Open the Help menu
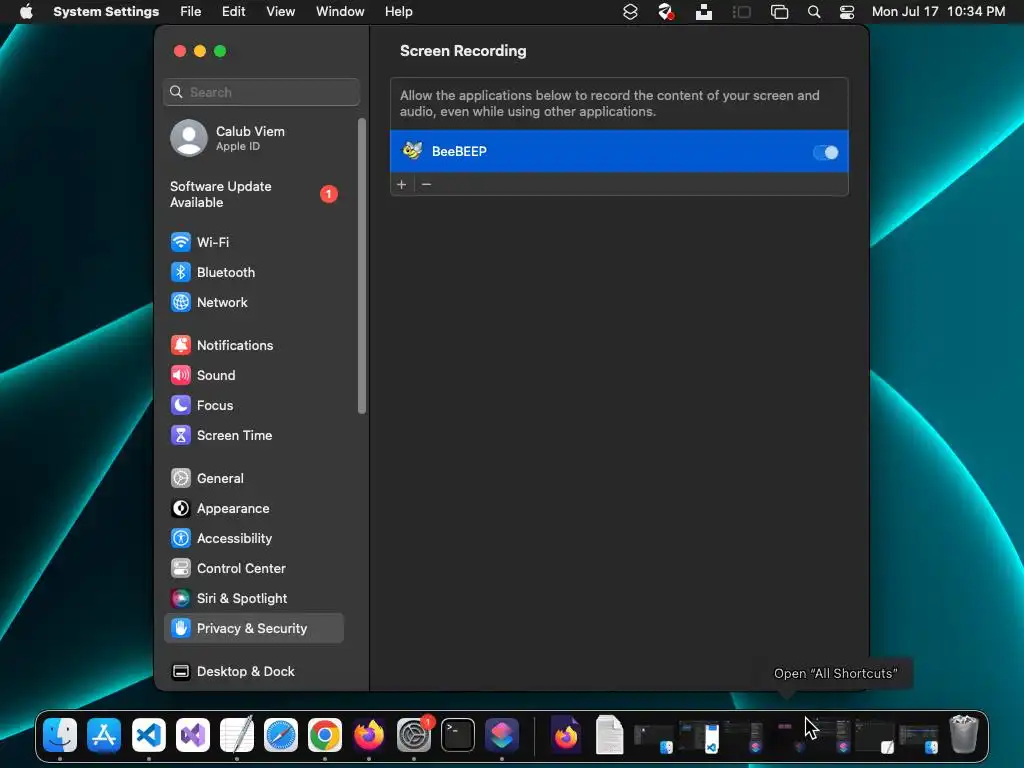Image resolution: width=1024 pixels, height=768 pixels. click(x=398, y=12)
